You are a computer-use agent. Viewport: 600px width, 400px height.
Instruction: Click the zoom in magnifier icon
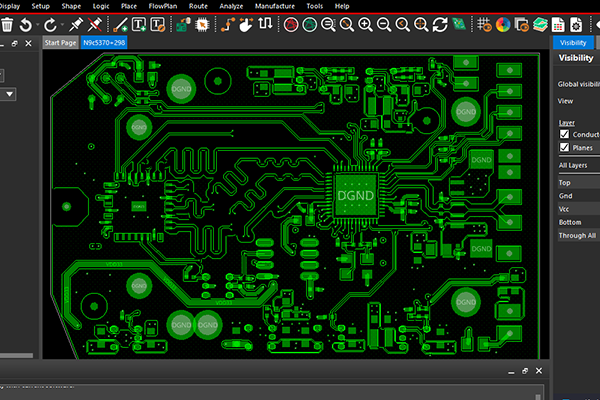tap(364, 24)
